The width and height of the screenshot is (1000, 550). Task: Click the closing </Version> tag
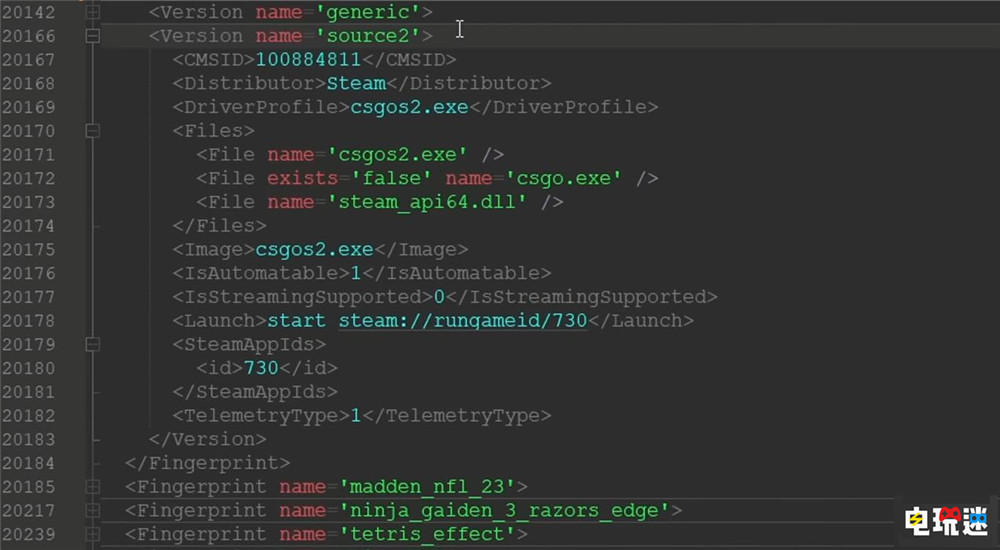tap(208, 439)
